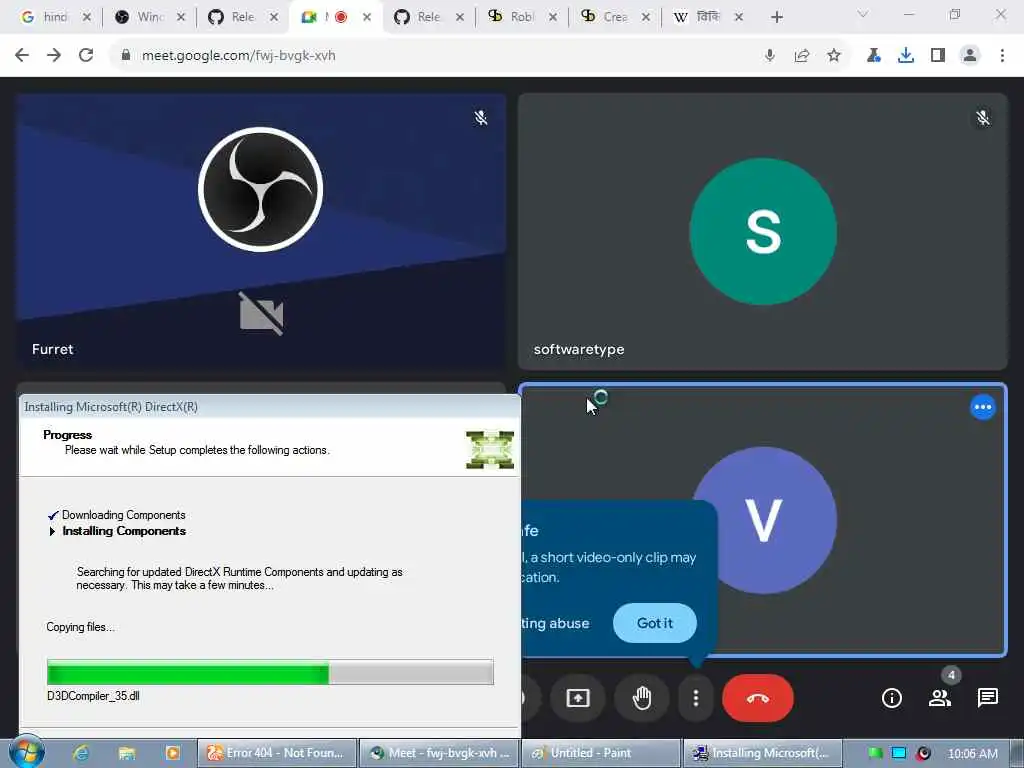Switch to 'Error 404 - Not Found' taskbar window
Image resolution: width=1024 pixels, height=768 pixels.
278,753
